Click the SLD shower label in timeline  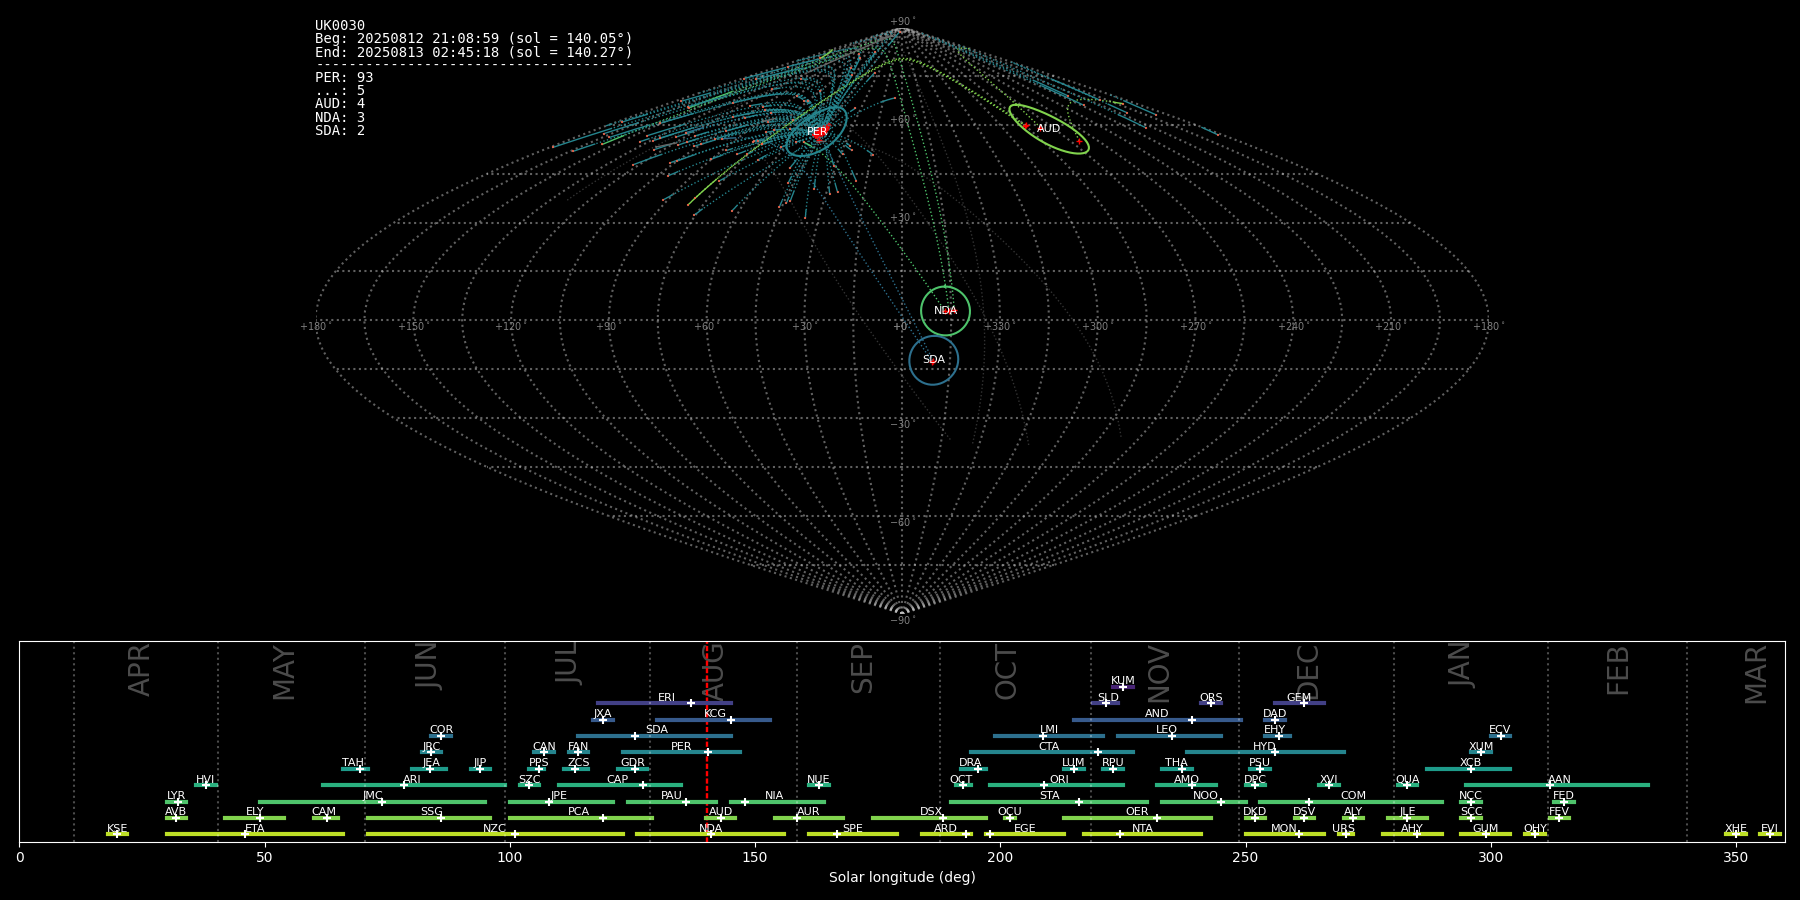(x=1108, y=698)
